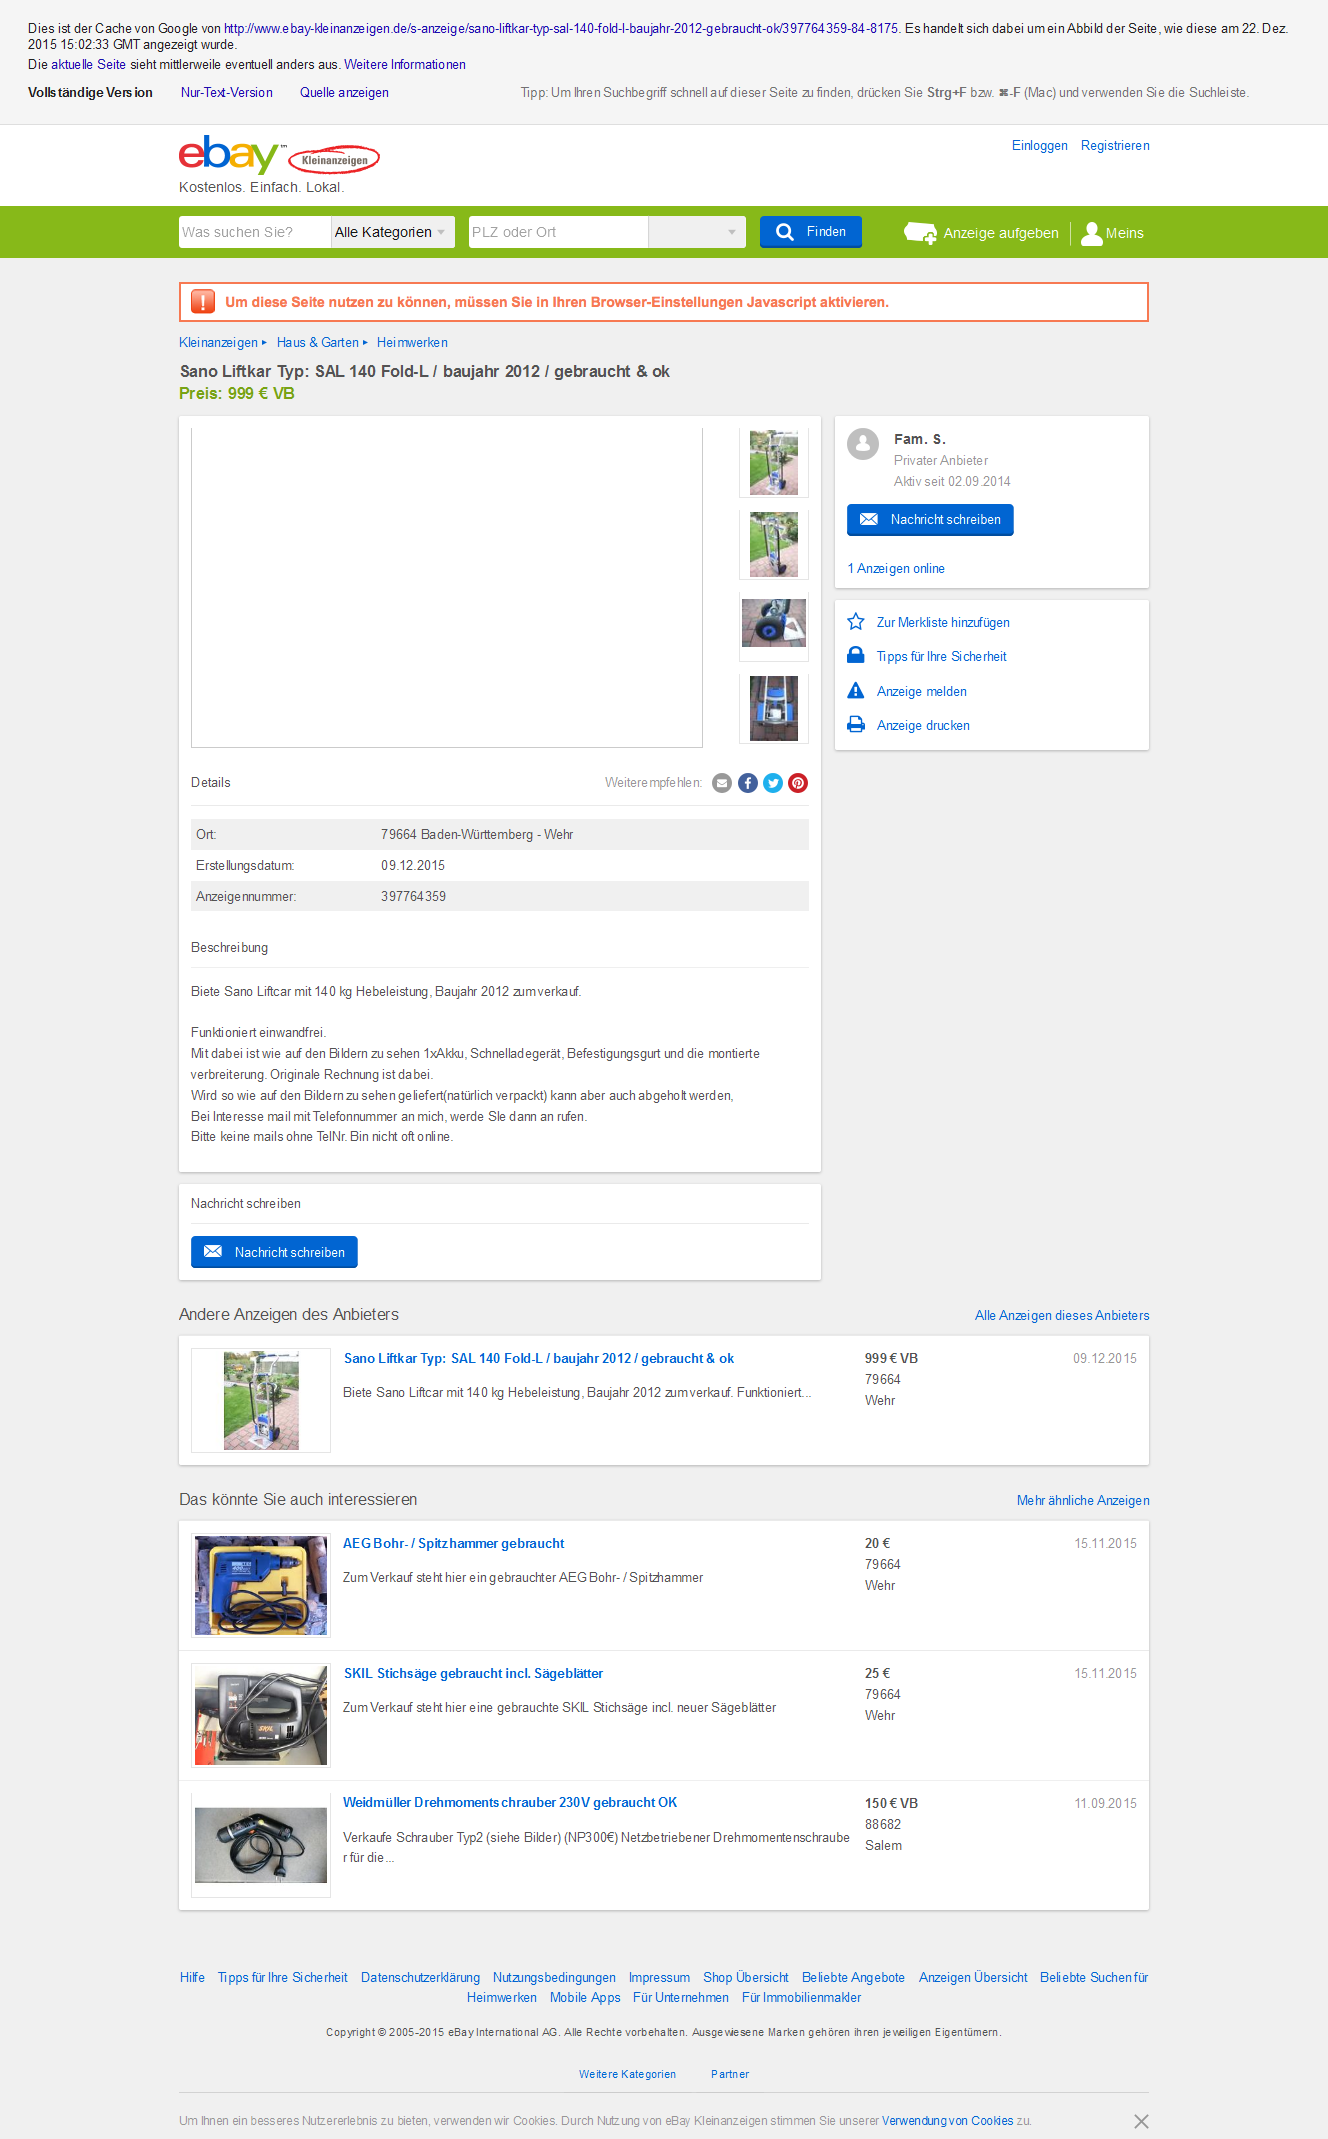
Task: Share listing on Pinterest icon
Action: (798, 783)
